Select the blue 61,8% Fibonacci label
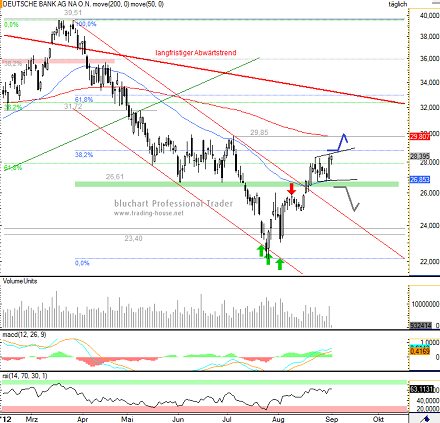The image size is (440, 423). (84, 100)
